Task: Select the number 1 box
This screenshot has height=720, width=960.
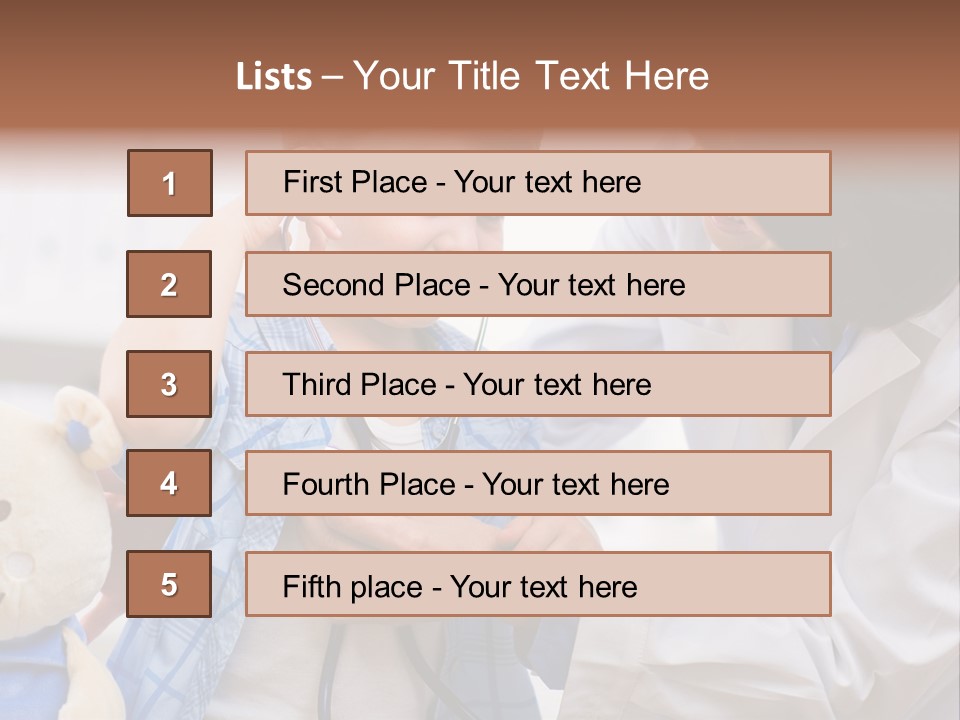Action: [170, 183]
